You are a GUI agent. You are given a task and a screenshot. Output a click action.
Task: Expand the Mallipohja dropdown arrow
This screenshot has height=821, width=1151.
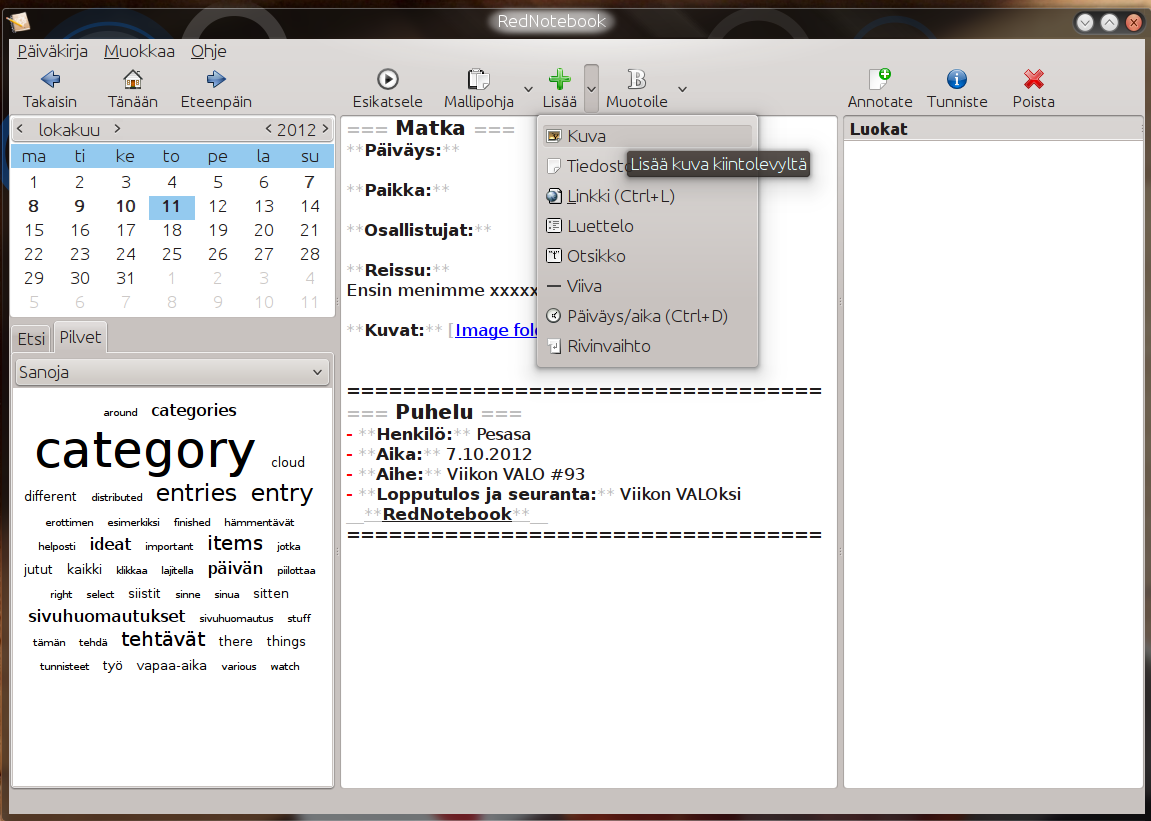click(529, 89)
